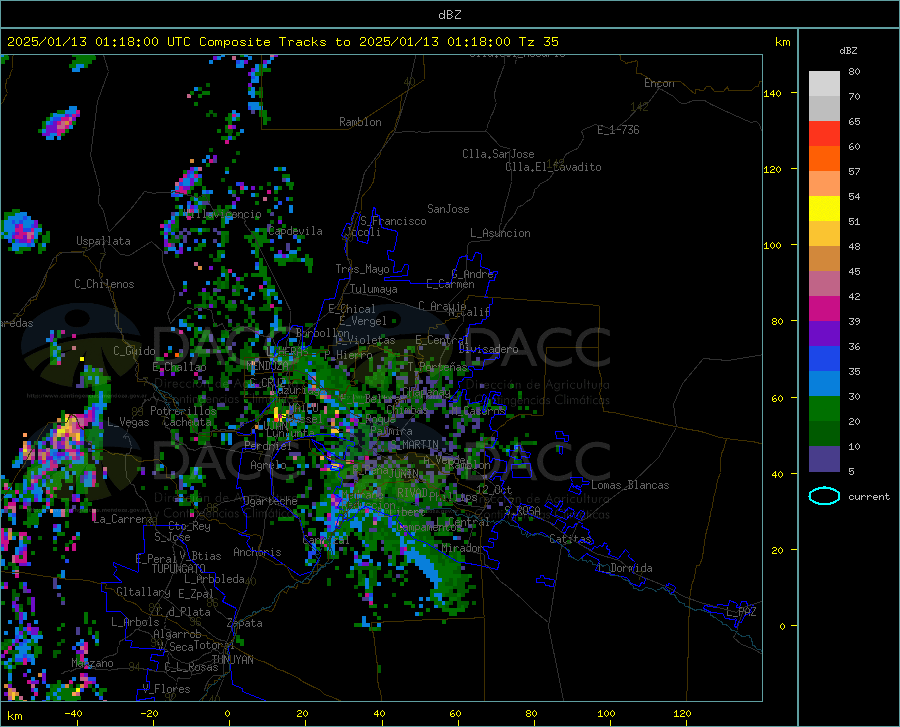Click the Zapata label
This screenshot has width=900, height=727.
point(244,623)
